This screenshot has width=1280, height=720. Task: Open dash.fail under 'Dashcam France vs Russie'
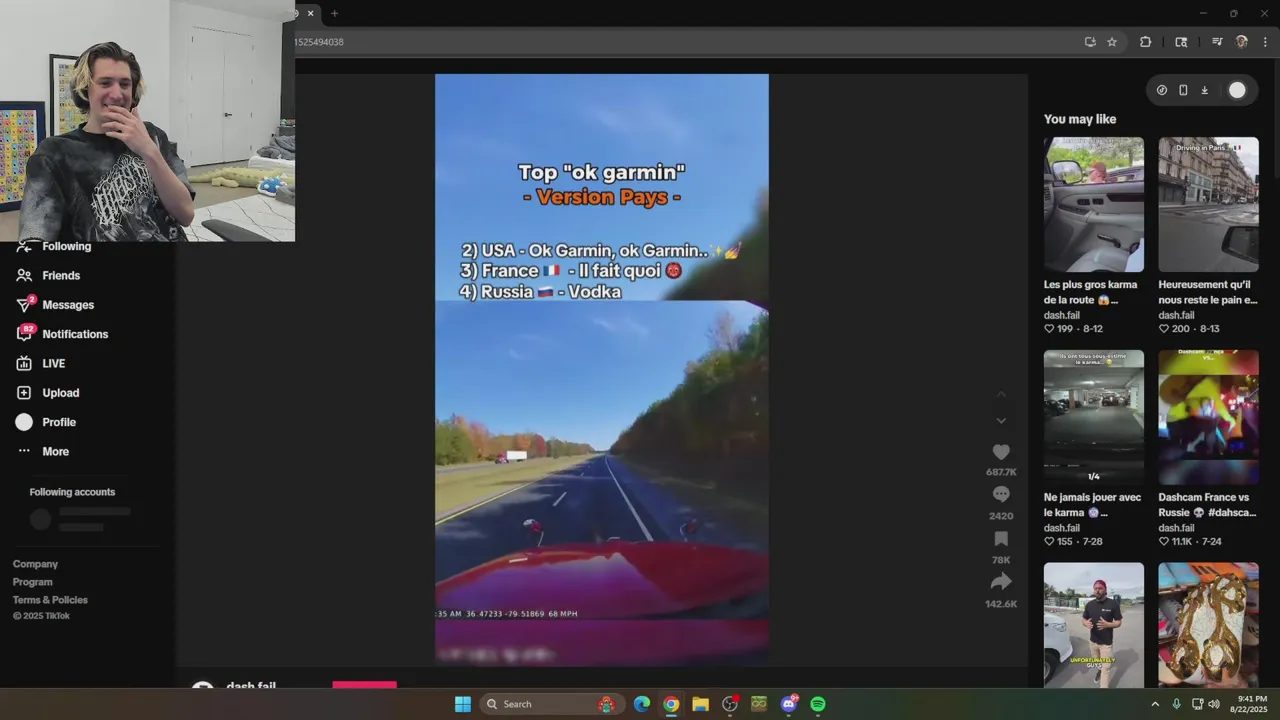point(1176,528)
